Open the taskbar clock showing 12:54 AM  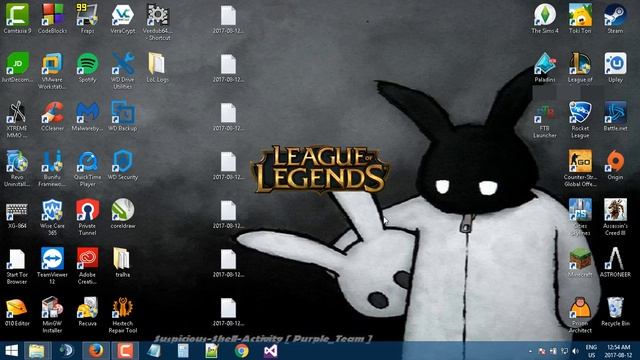[x=618, y=351]
